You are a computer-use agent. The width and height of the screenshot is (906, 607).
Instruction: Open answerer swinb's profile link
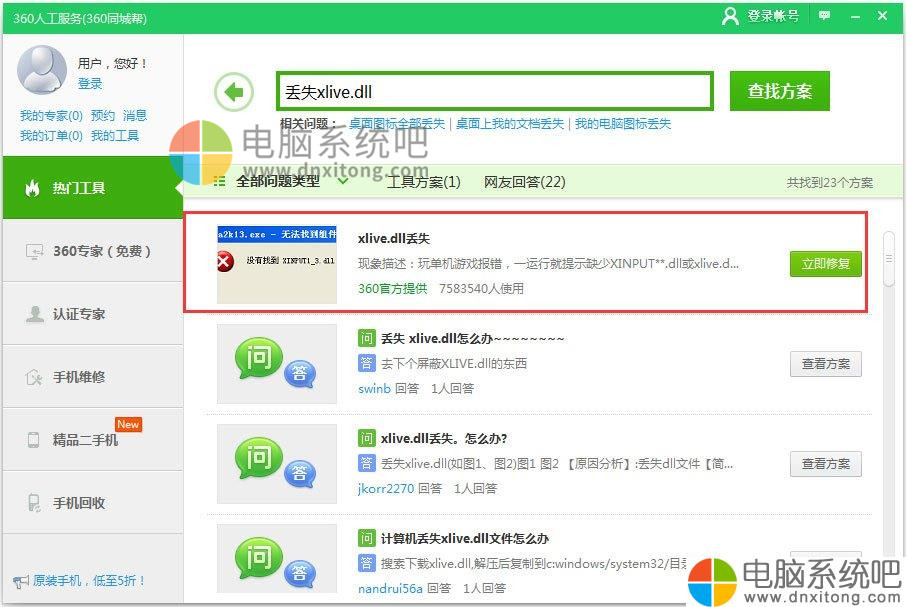(x=374, y=389)
